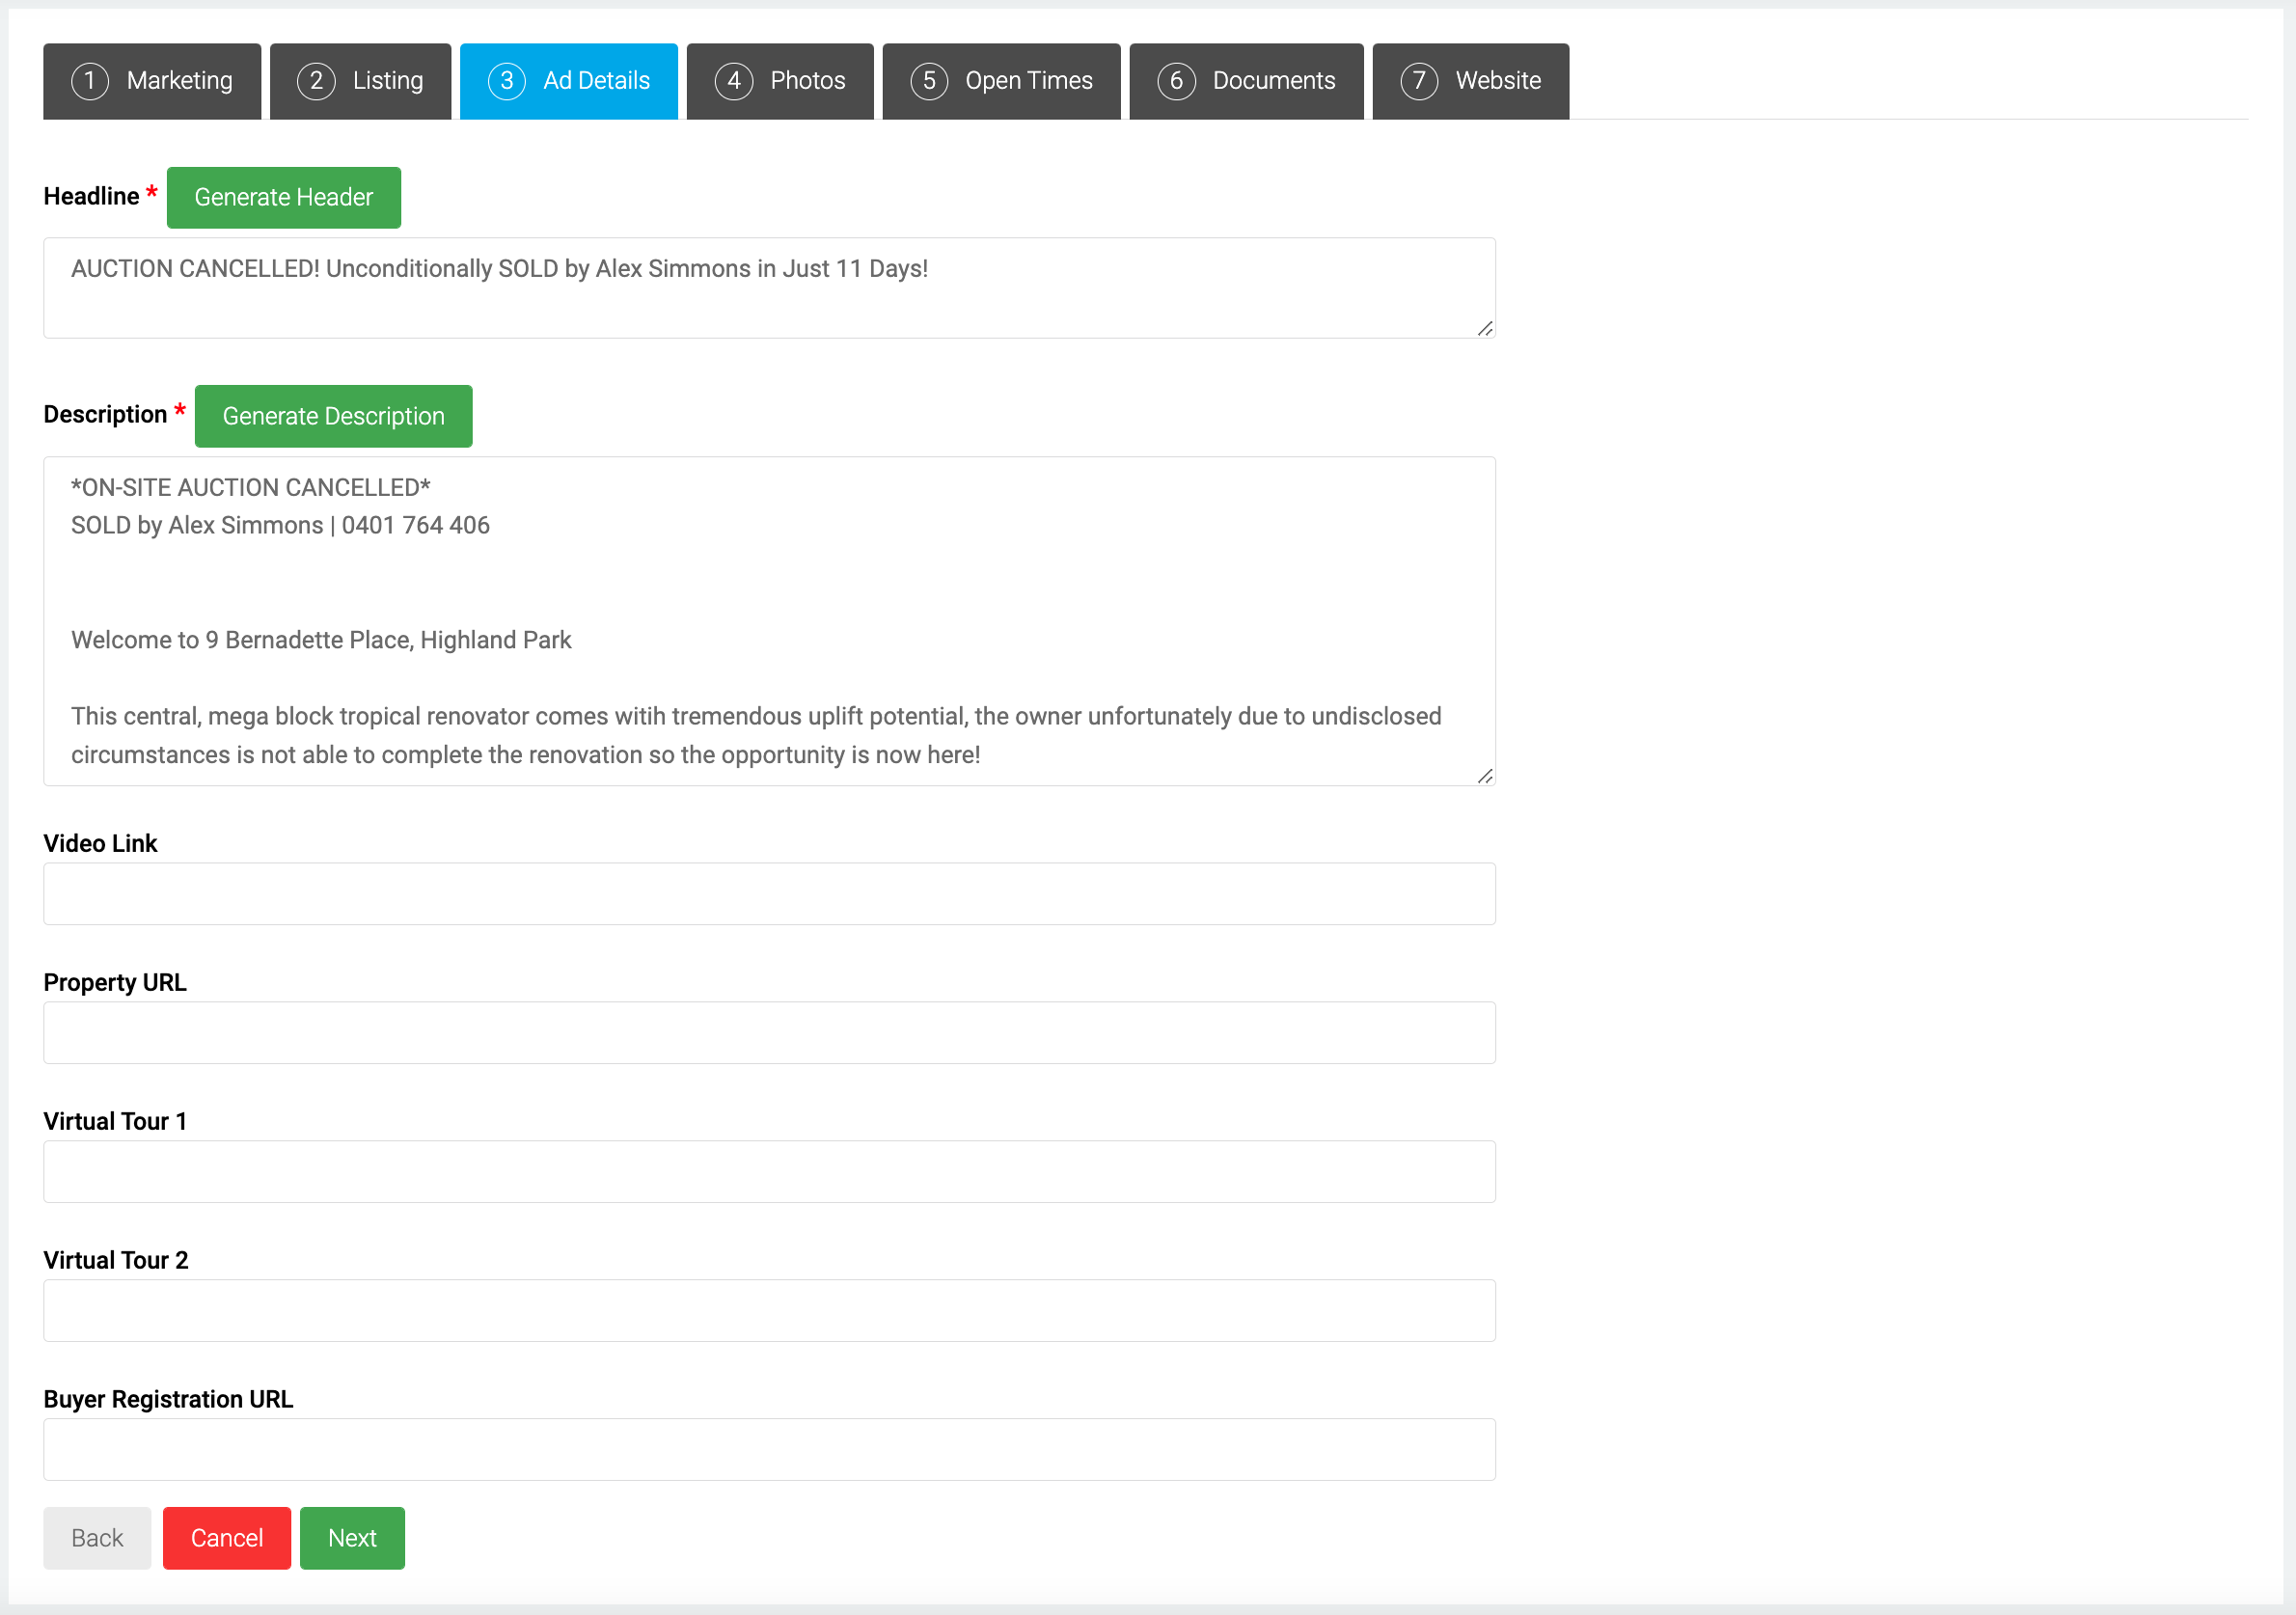Go to the Photos tab
Viewport: 2296px width, 1615px height.
click(x=779, y=81)
